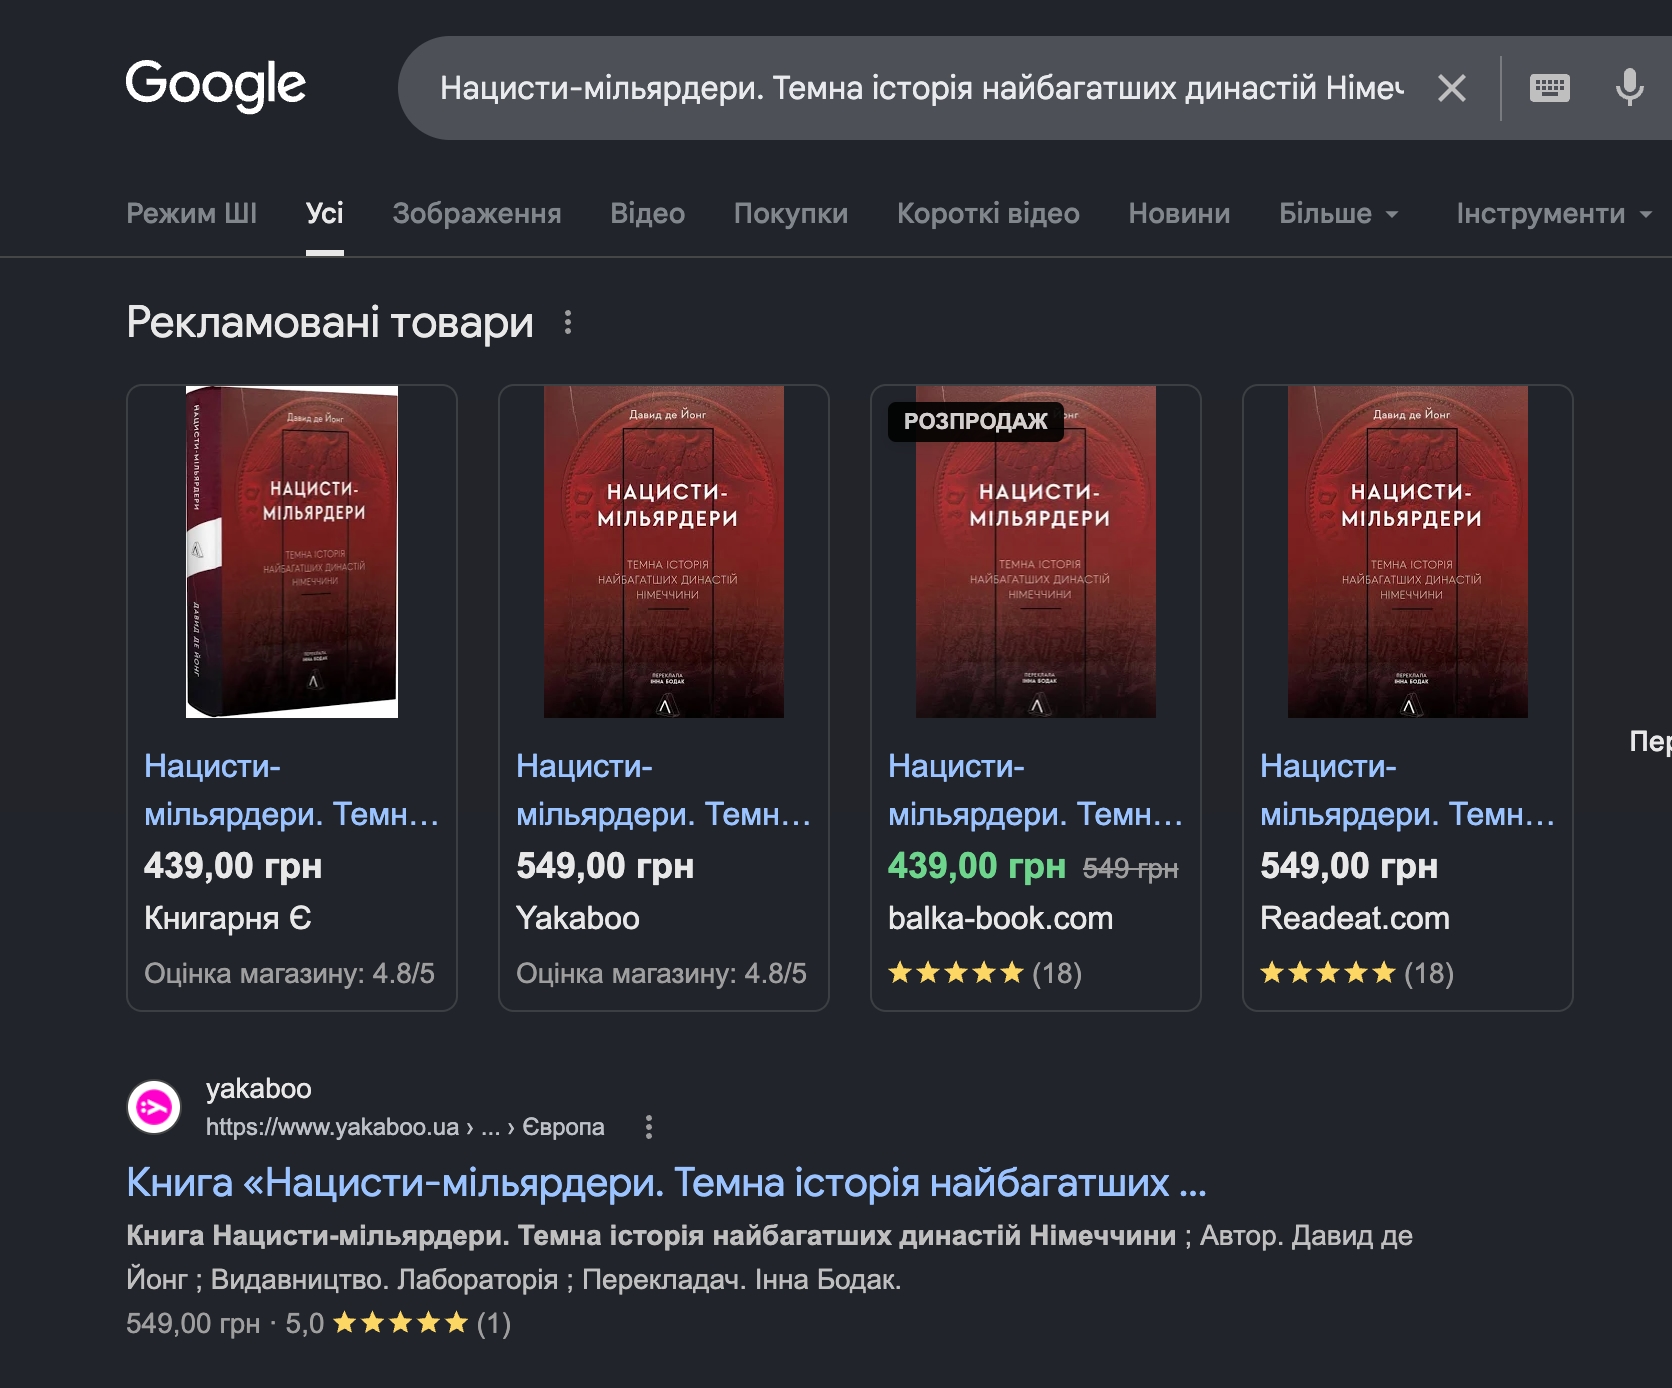Click store rating text under Книгарня Є
This screenshot has width=1672, height=1388.
(289, 973)
